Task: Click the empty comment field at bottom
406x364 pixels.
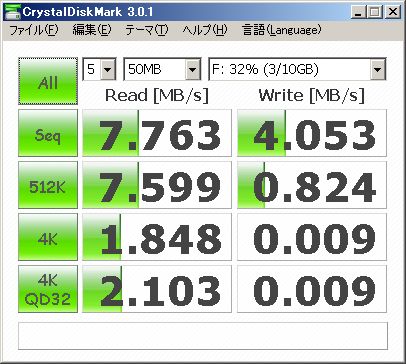Action: point(203,336)
